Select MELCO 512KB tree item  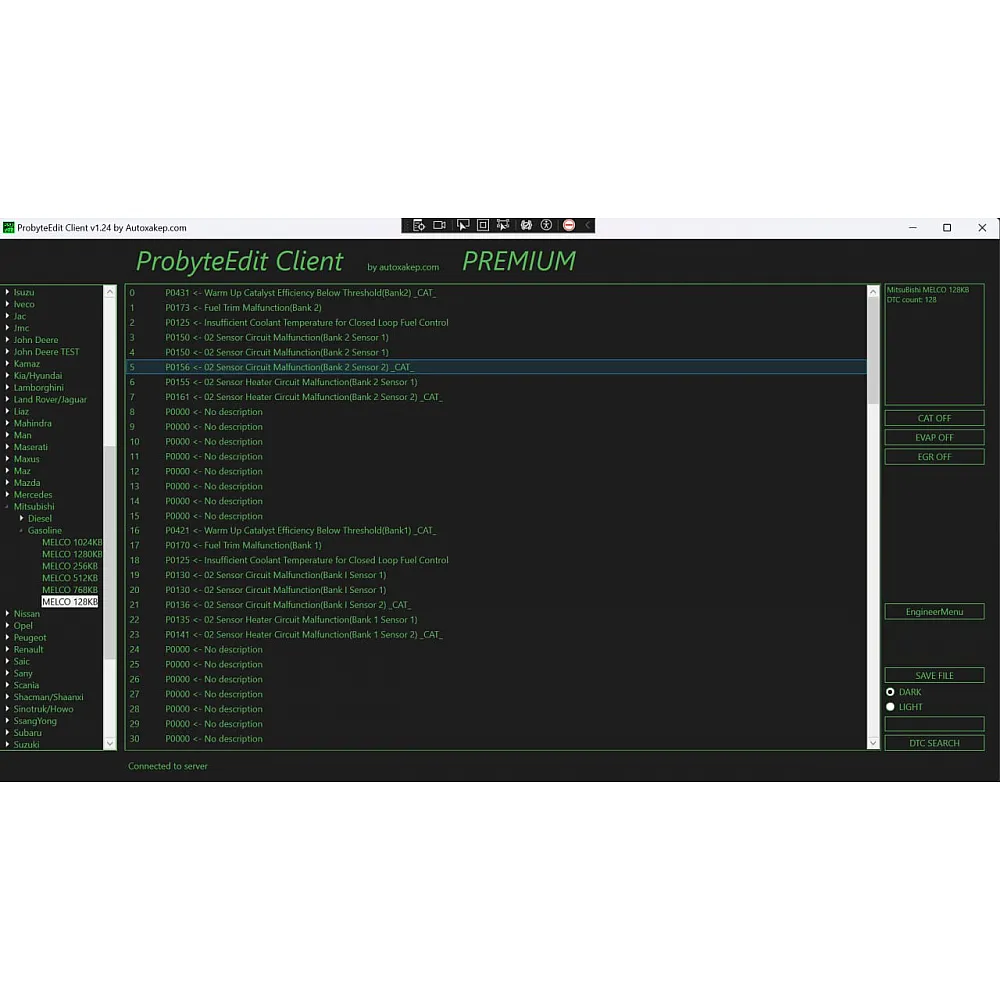70,578
